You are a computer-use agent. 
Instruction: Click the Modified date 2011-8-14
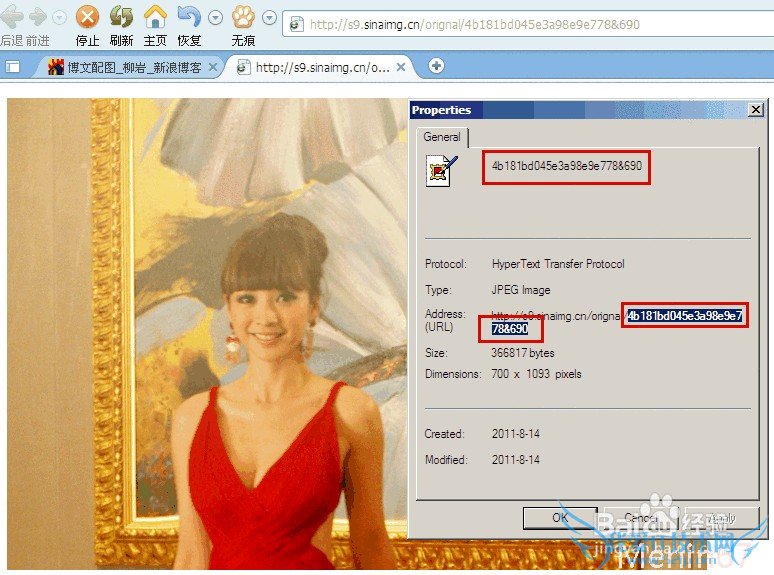(516, 460)
